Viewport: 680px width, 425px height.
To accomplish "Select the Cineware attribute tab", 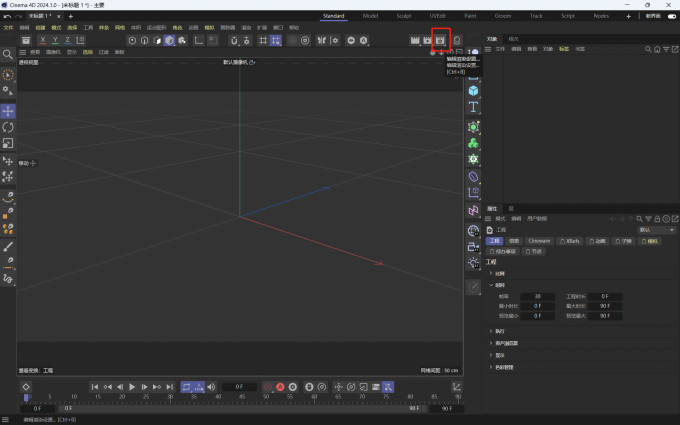I will pos(539,241).
